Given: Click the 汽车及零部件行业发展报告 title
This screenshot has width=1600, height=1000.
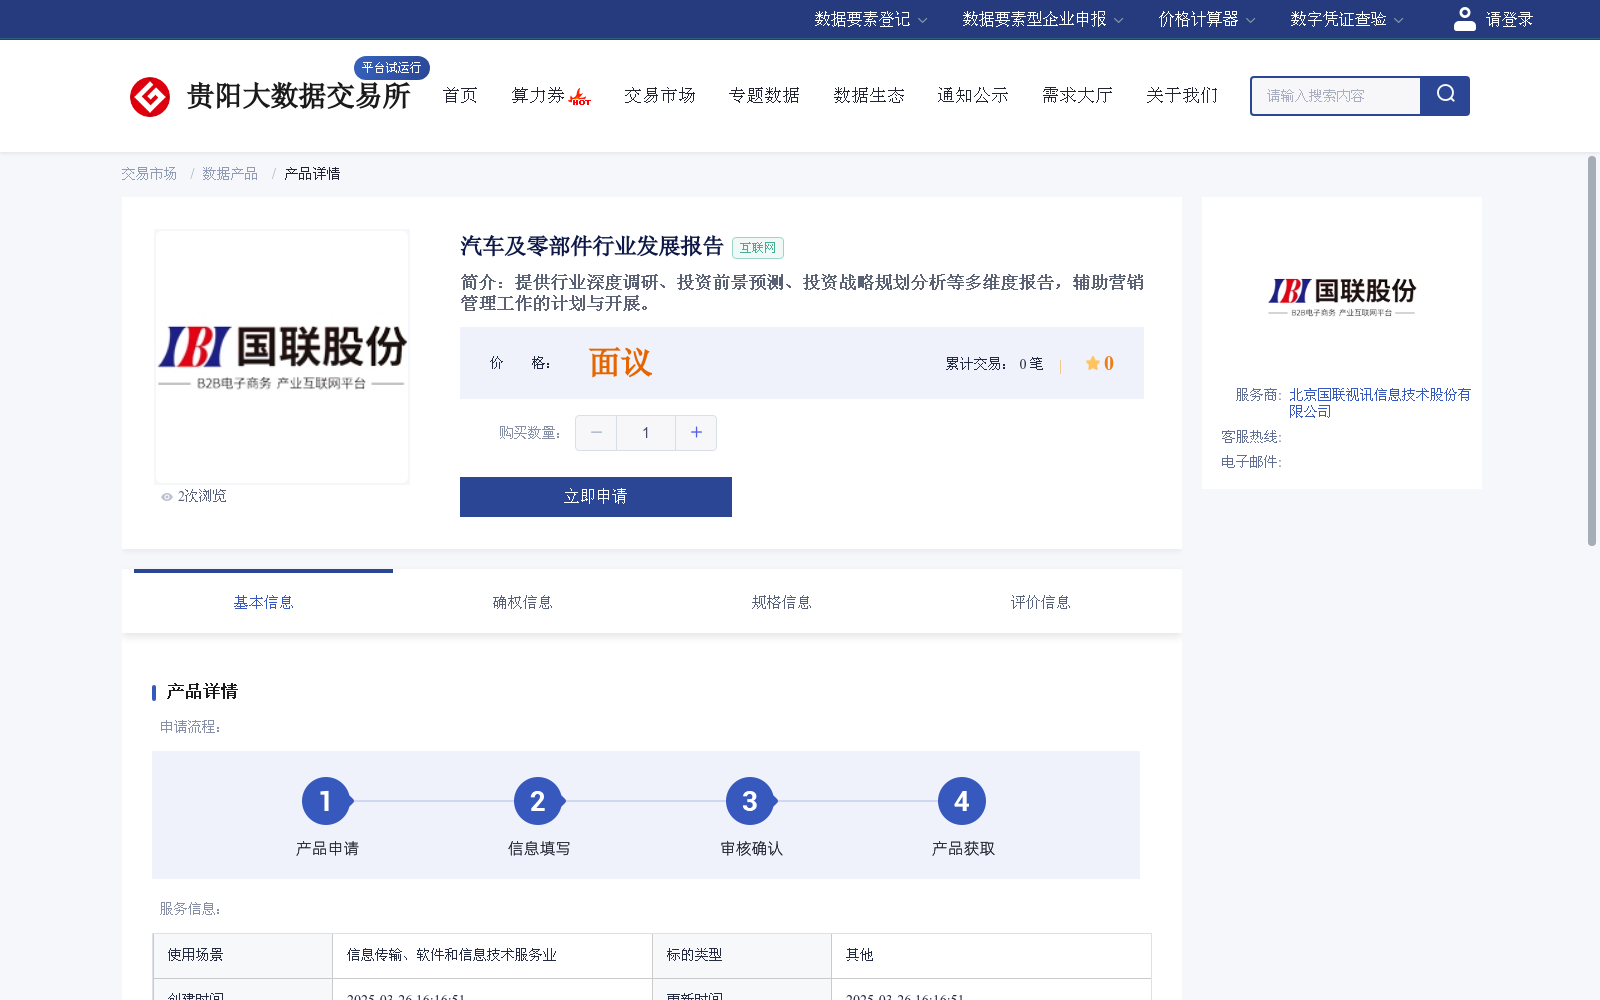Looking at the screenshot, I should [x=592, y=246].
